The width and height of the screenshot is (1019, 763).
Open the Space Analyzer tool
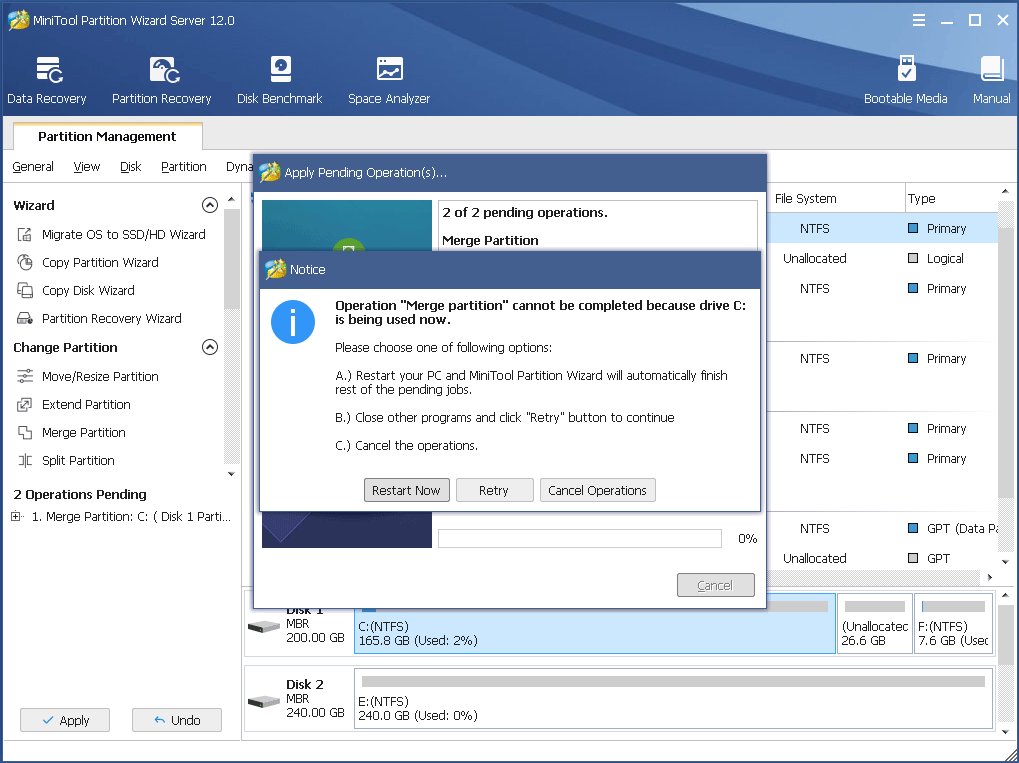click(389, 80)
